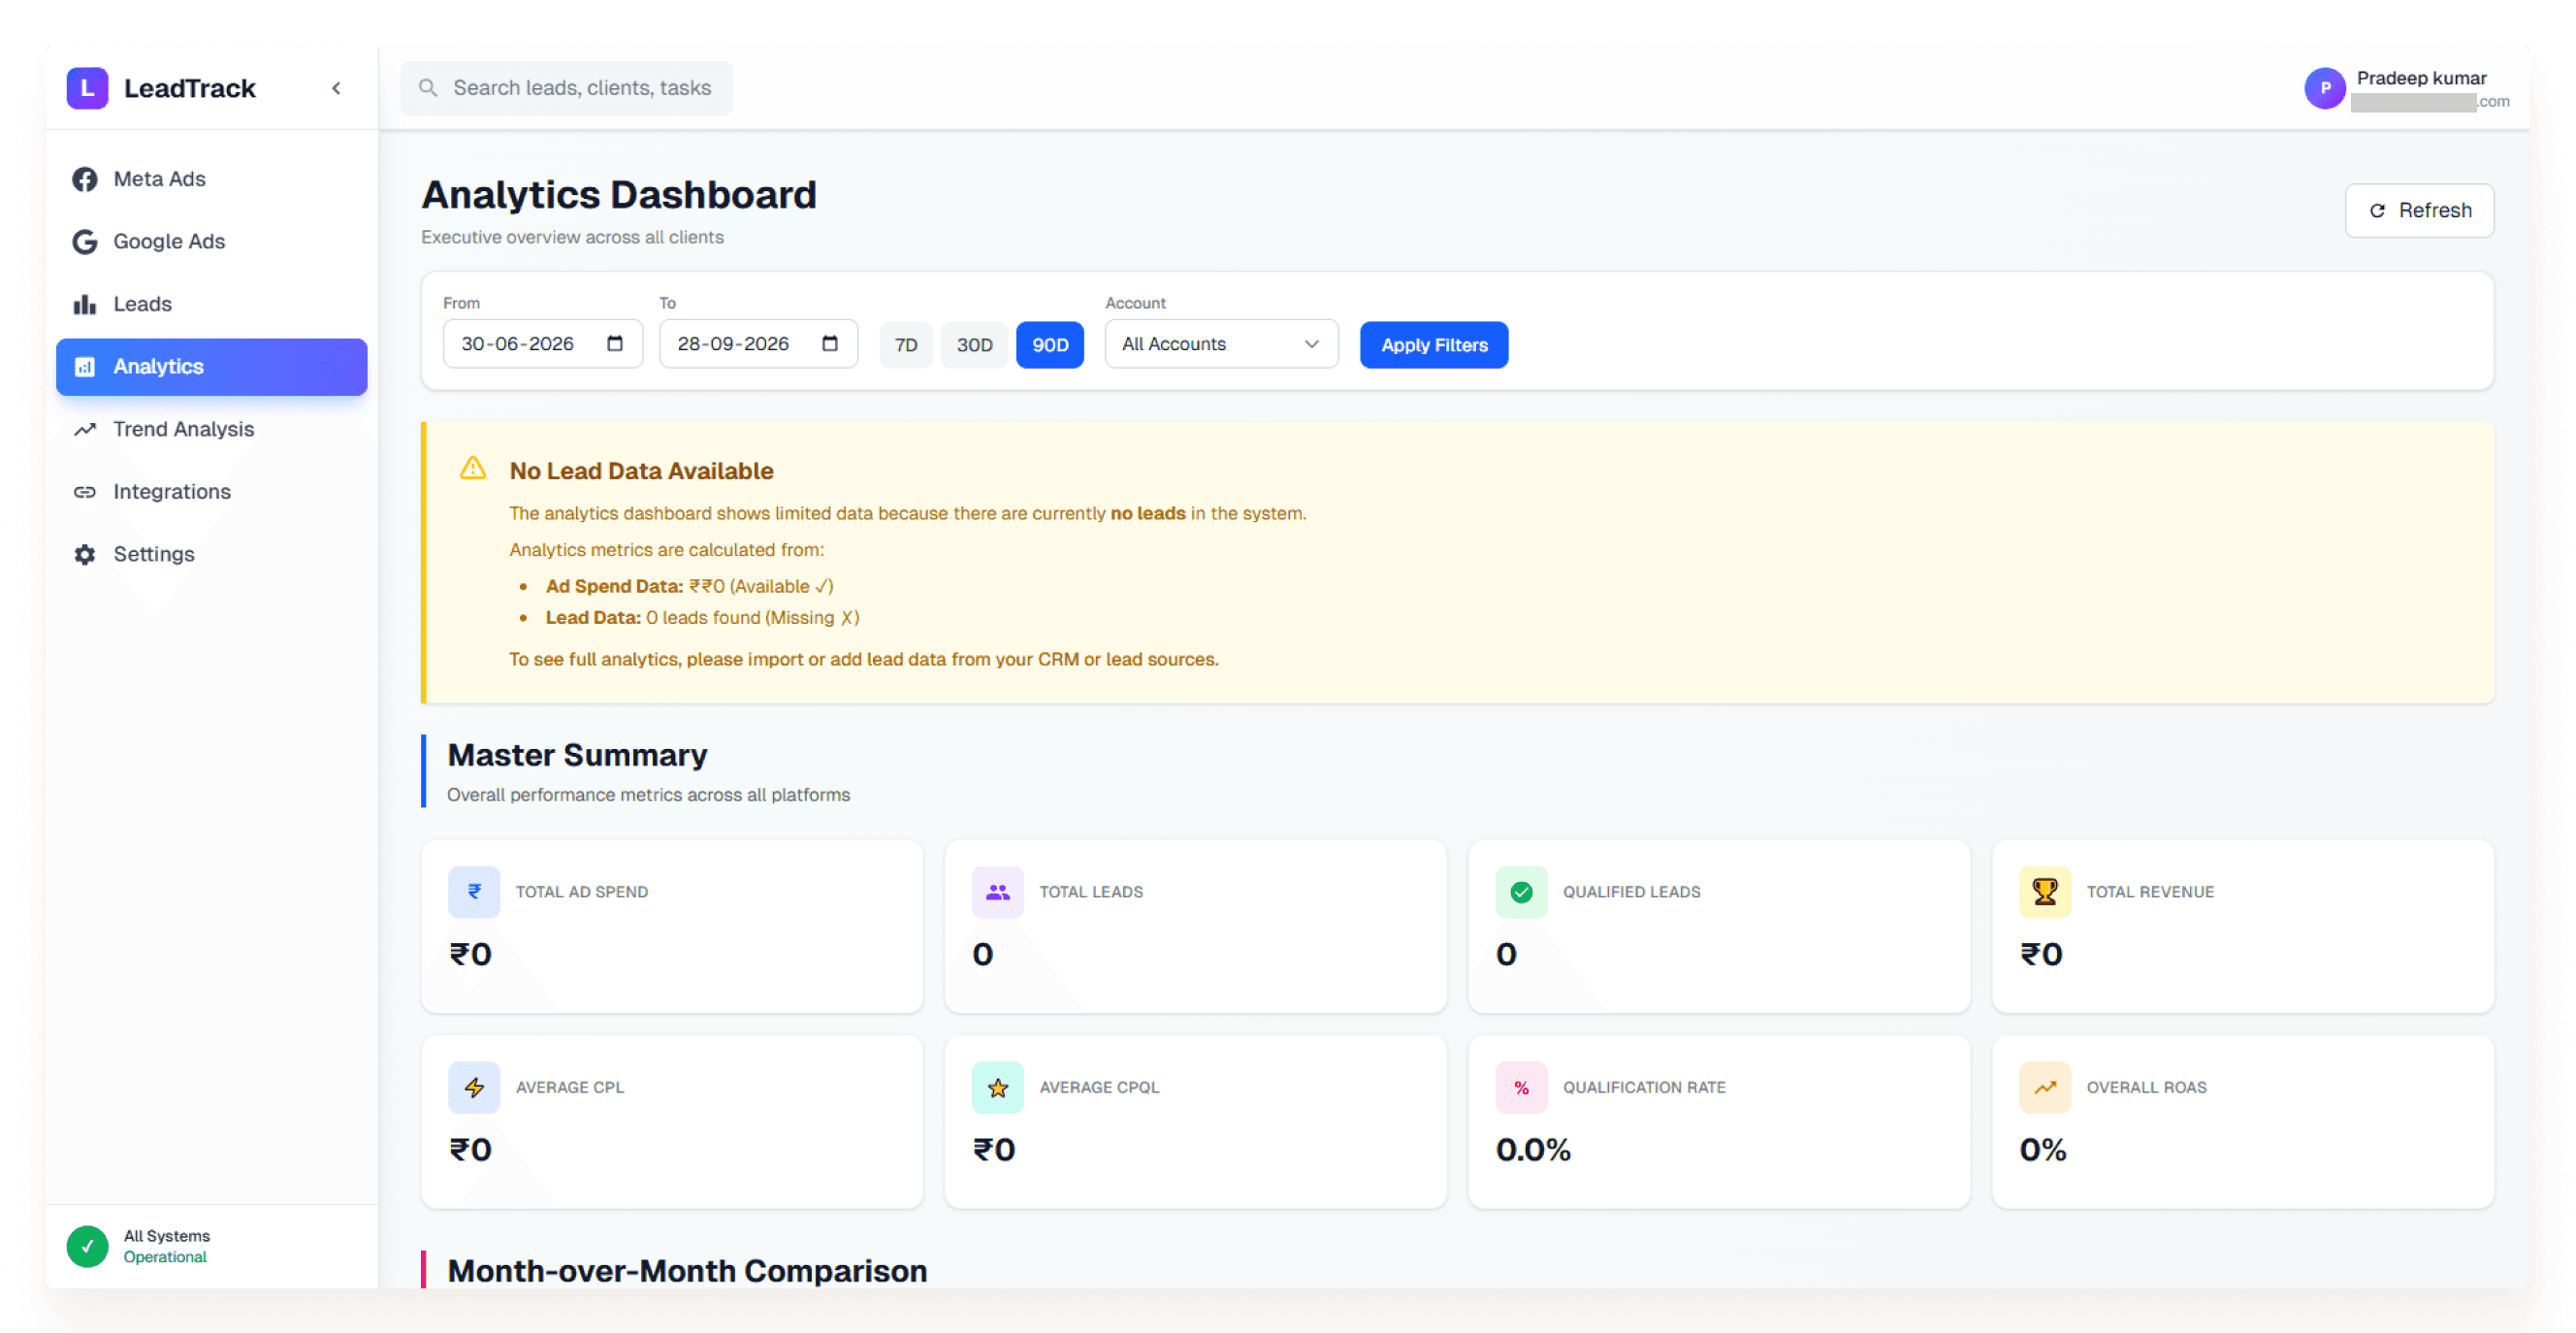Click the lightning icon on Average CPL

pyautogui.click(x=474, y=1087)
